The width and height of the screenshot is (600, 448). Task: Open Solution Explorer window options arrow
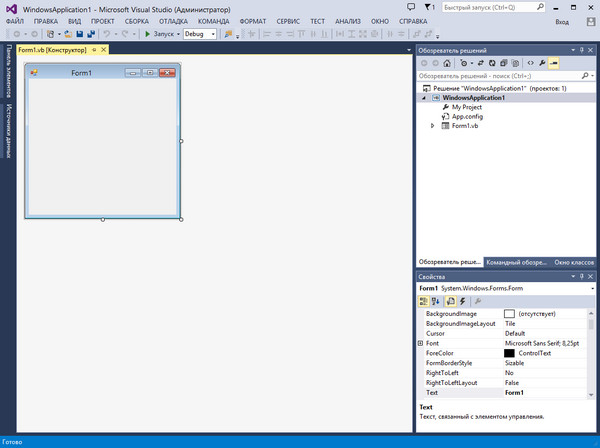(573, 50)
